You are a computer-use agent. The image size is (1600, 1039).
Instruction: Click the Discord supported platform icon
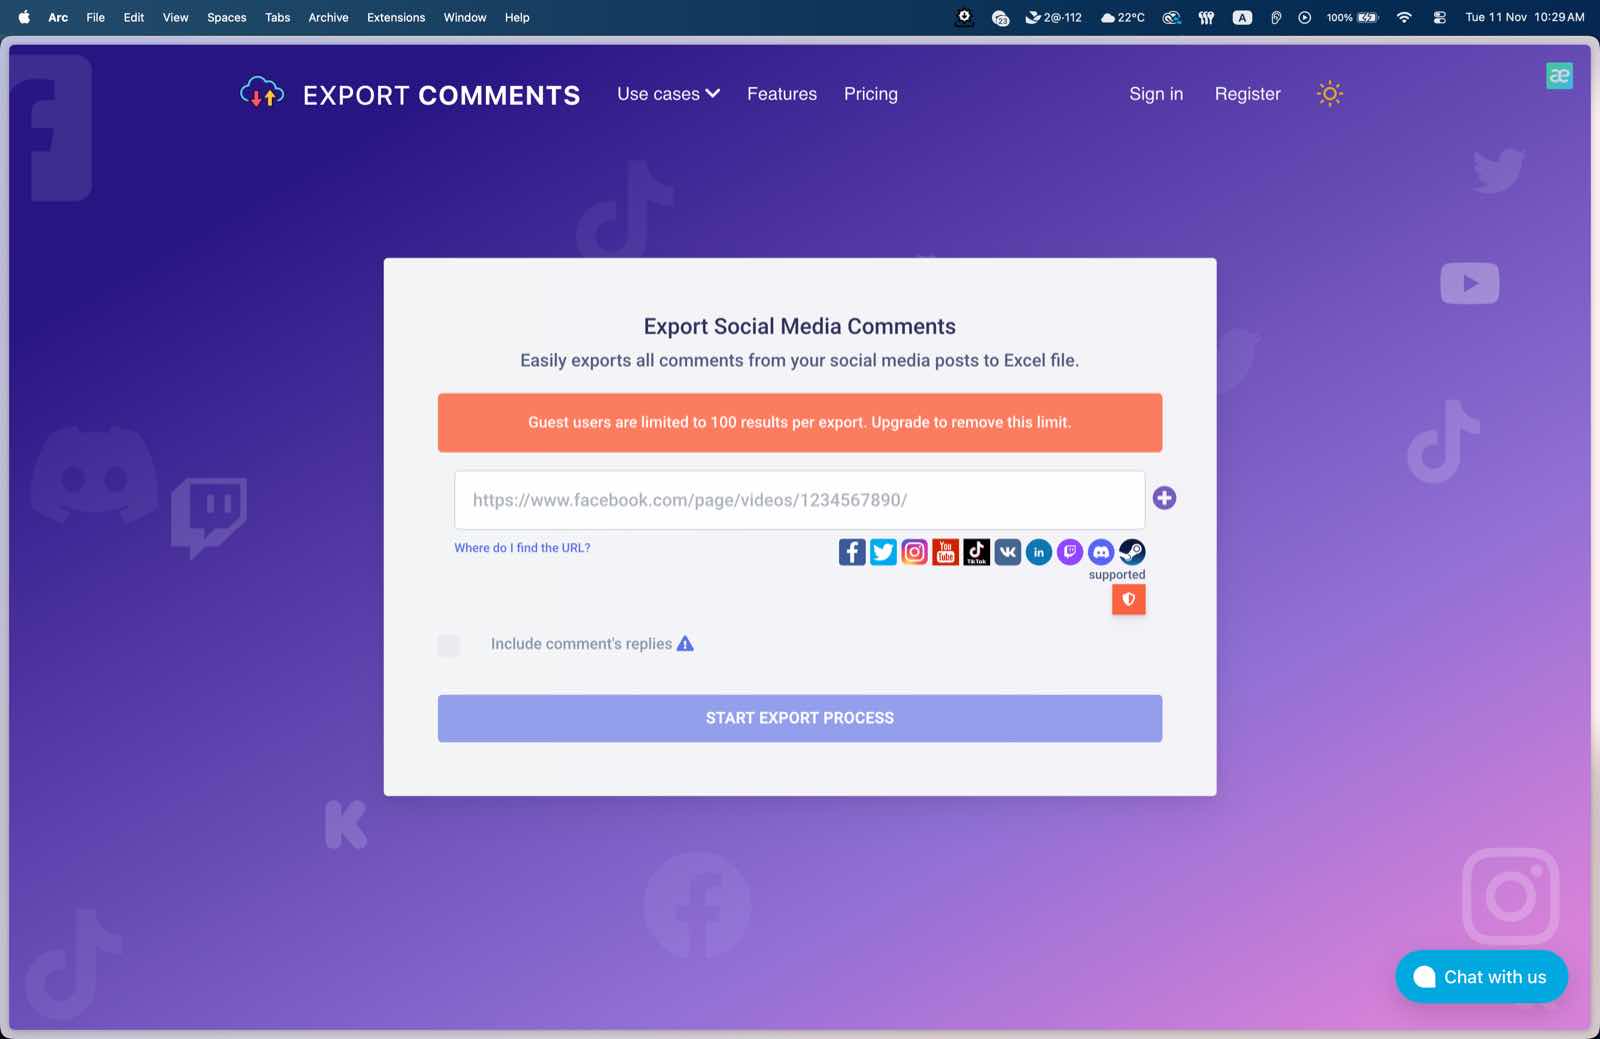pos(1101,552)
